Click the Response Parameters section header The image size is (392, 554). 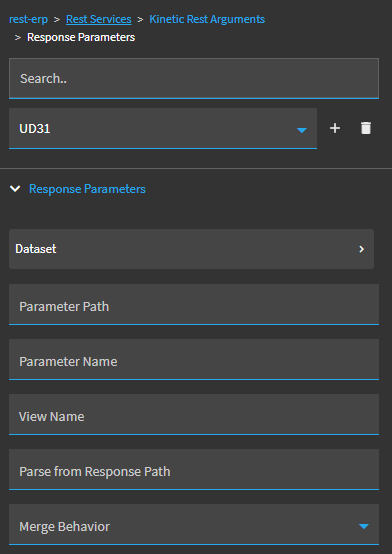(x=87, y=189)
